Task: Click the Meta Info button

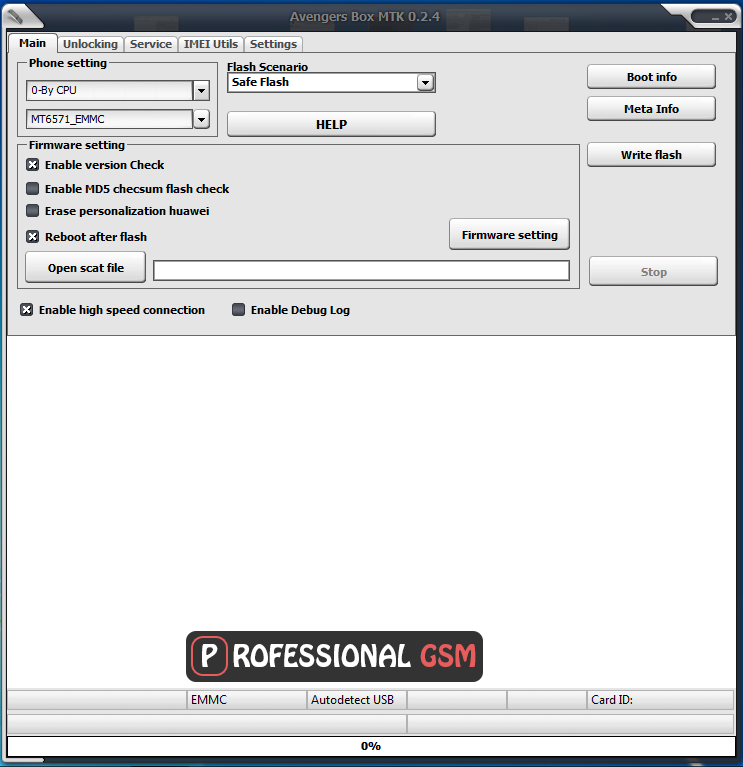Action: (652, 109)
